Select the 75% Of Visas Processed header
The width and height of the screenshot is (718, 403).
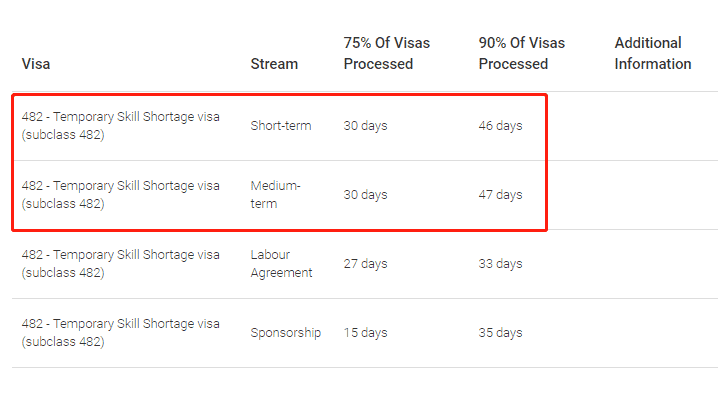pyautogui.click(x=386, y=53)
